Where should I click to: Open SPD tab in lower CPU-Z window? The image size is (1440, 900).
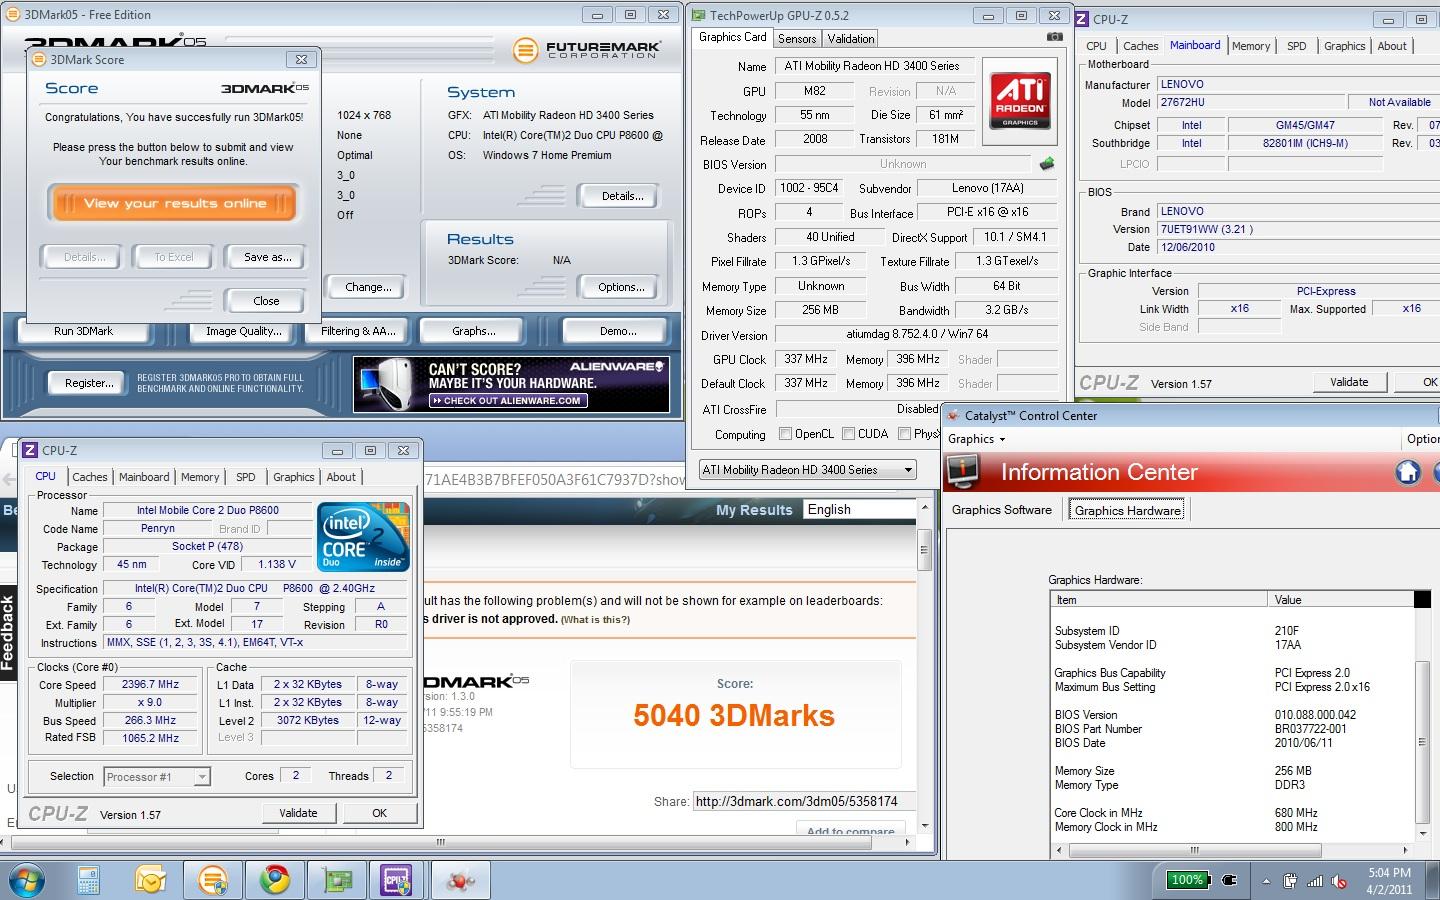pyautogui.click(x=246, y=477)
